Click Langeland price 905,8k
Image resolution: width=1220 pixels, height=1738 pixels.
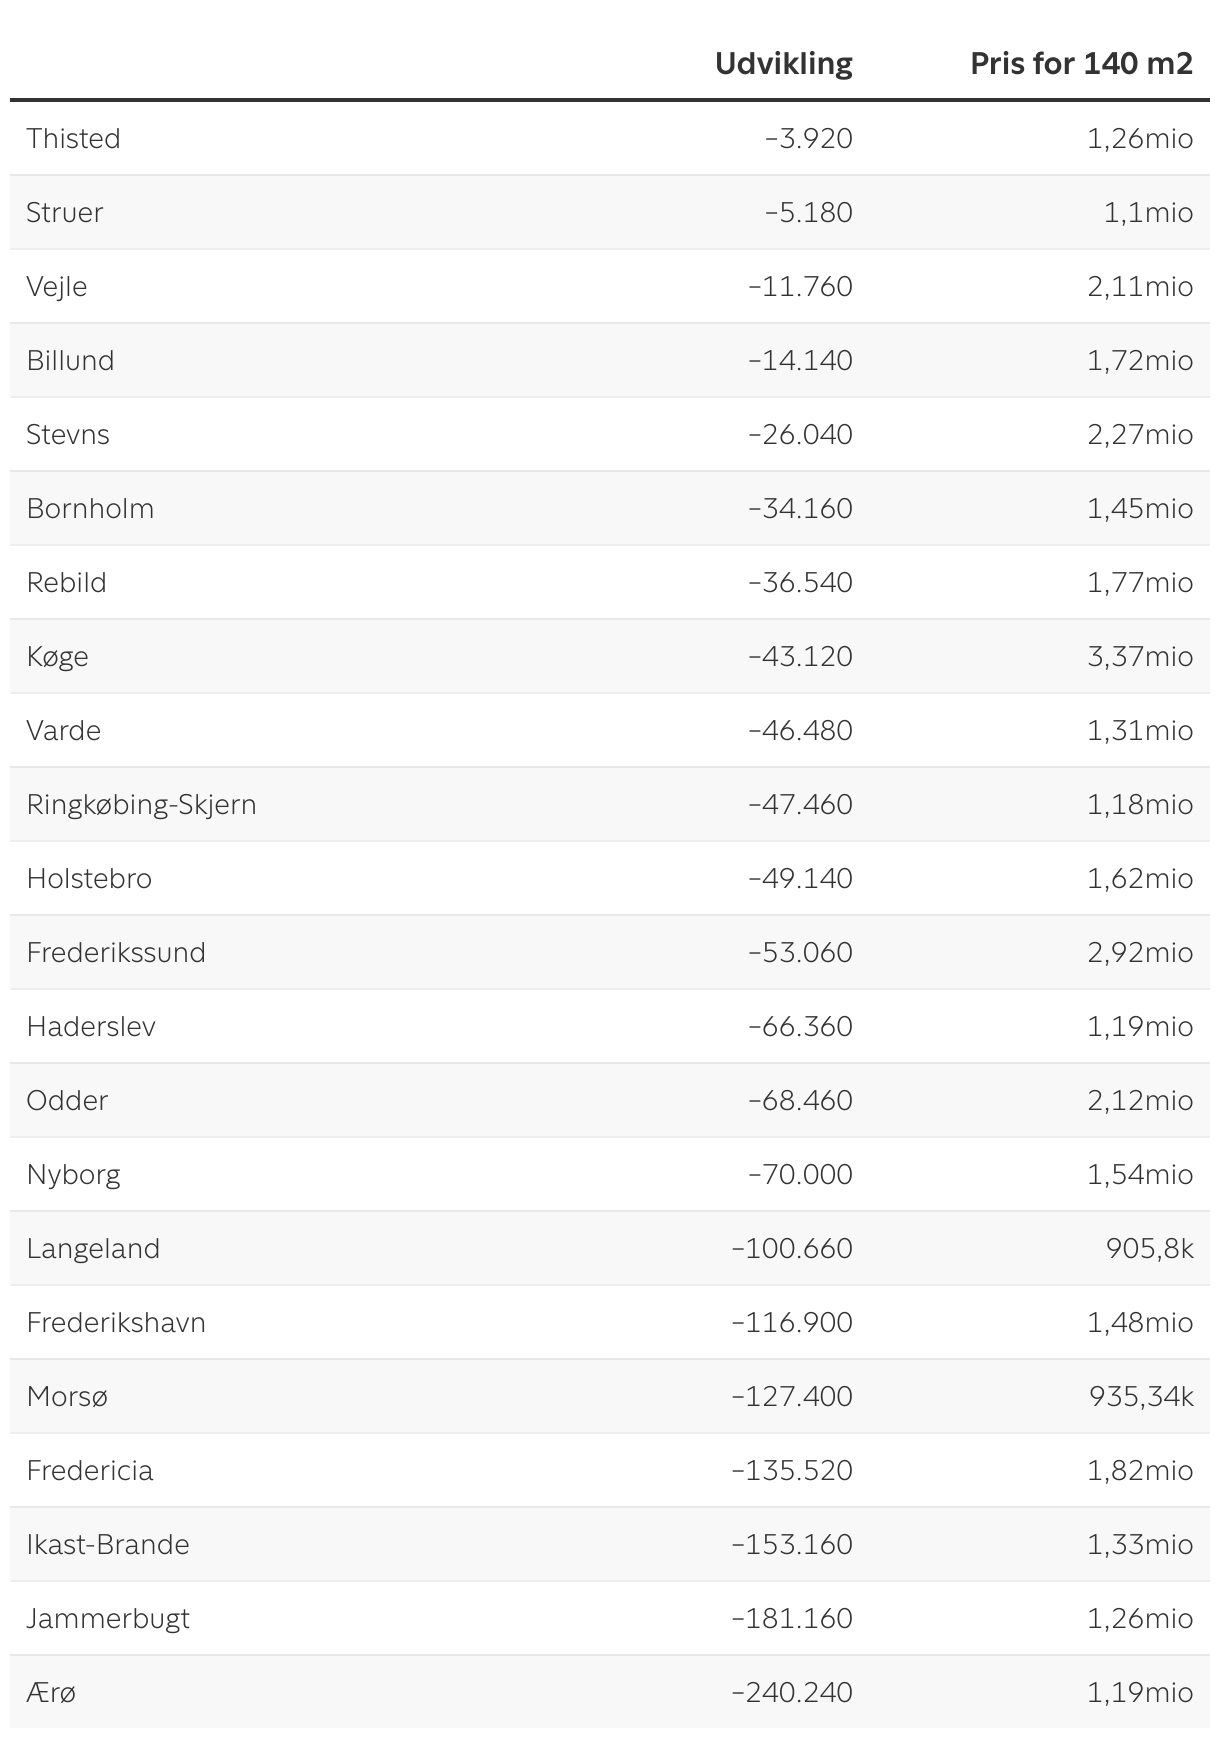tap(1149, 1248)
